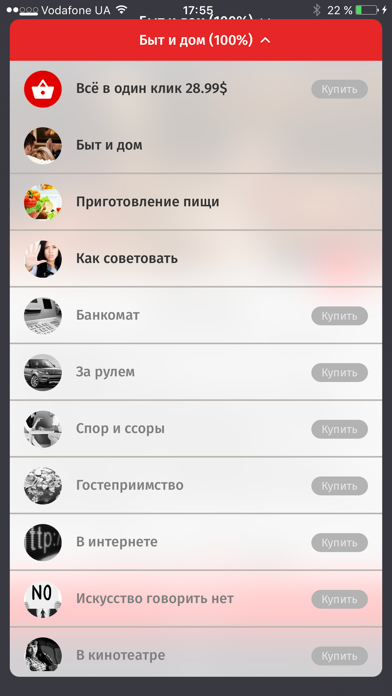Click Купить beside Гостеприимство
This screenshot has height=696, width=392.
coord(339,486)
